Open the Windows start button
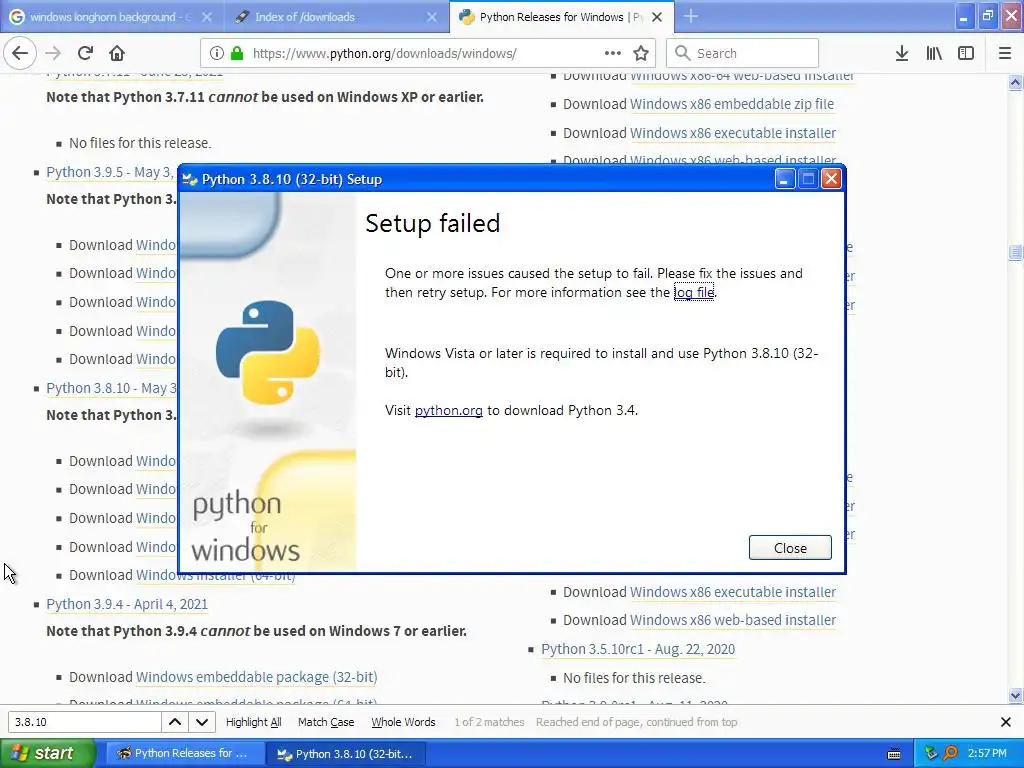 pos(47,753)
